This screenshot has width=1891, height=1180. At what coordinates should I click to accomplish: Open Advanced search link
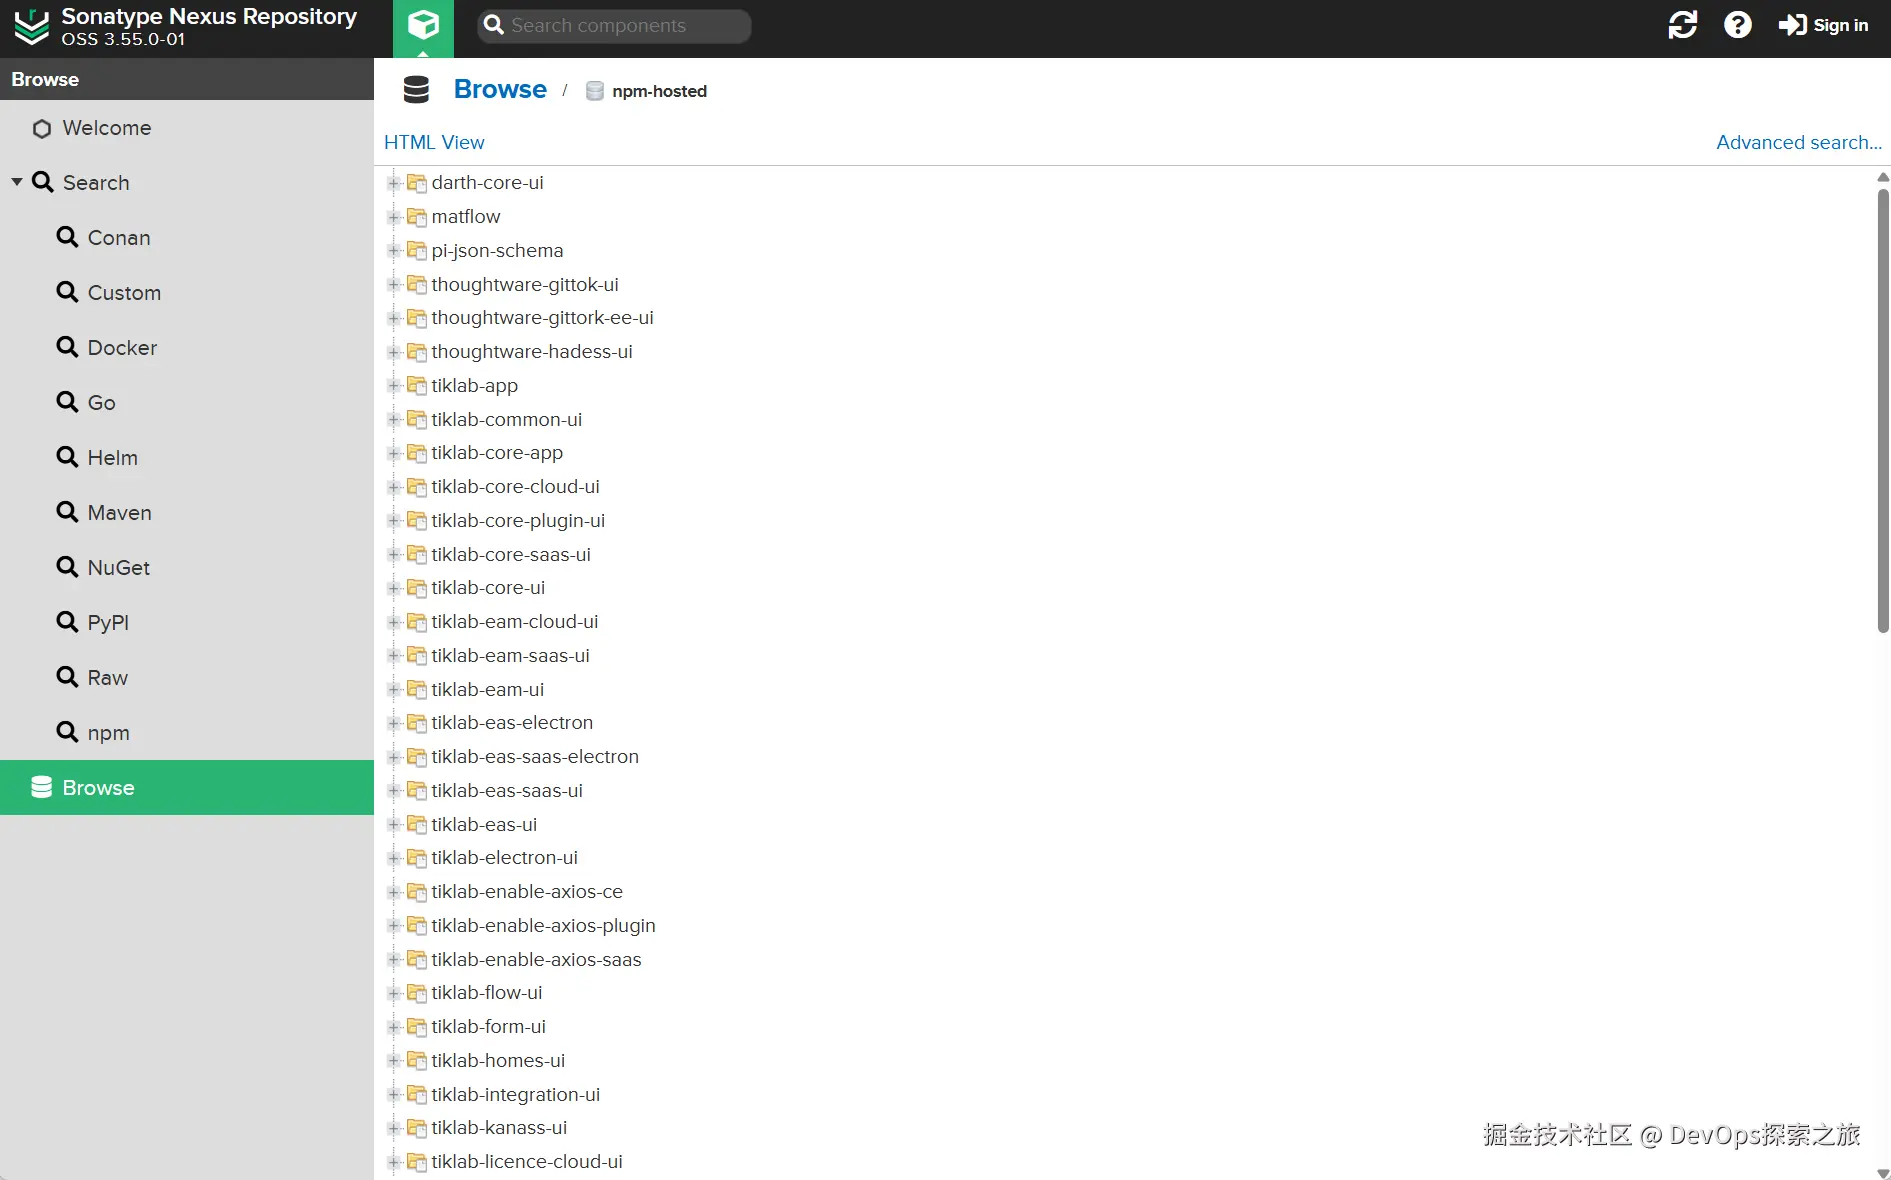[1798, 142]
